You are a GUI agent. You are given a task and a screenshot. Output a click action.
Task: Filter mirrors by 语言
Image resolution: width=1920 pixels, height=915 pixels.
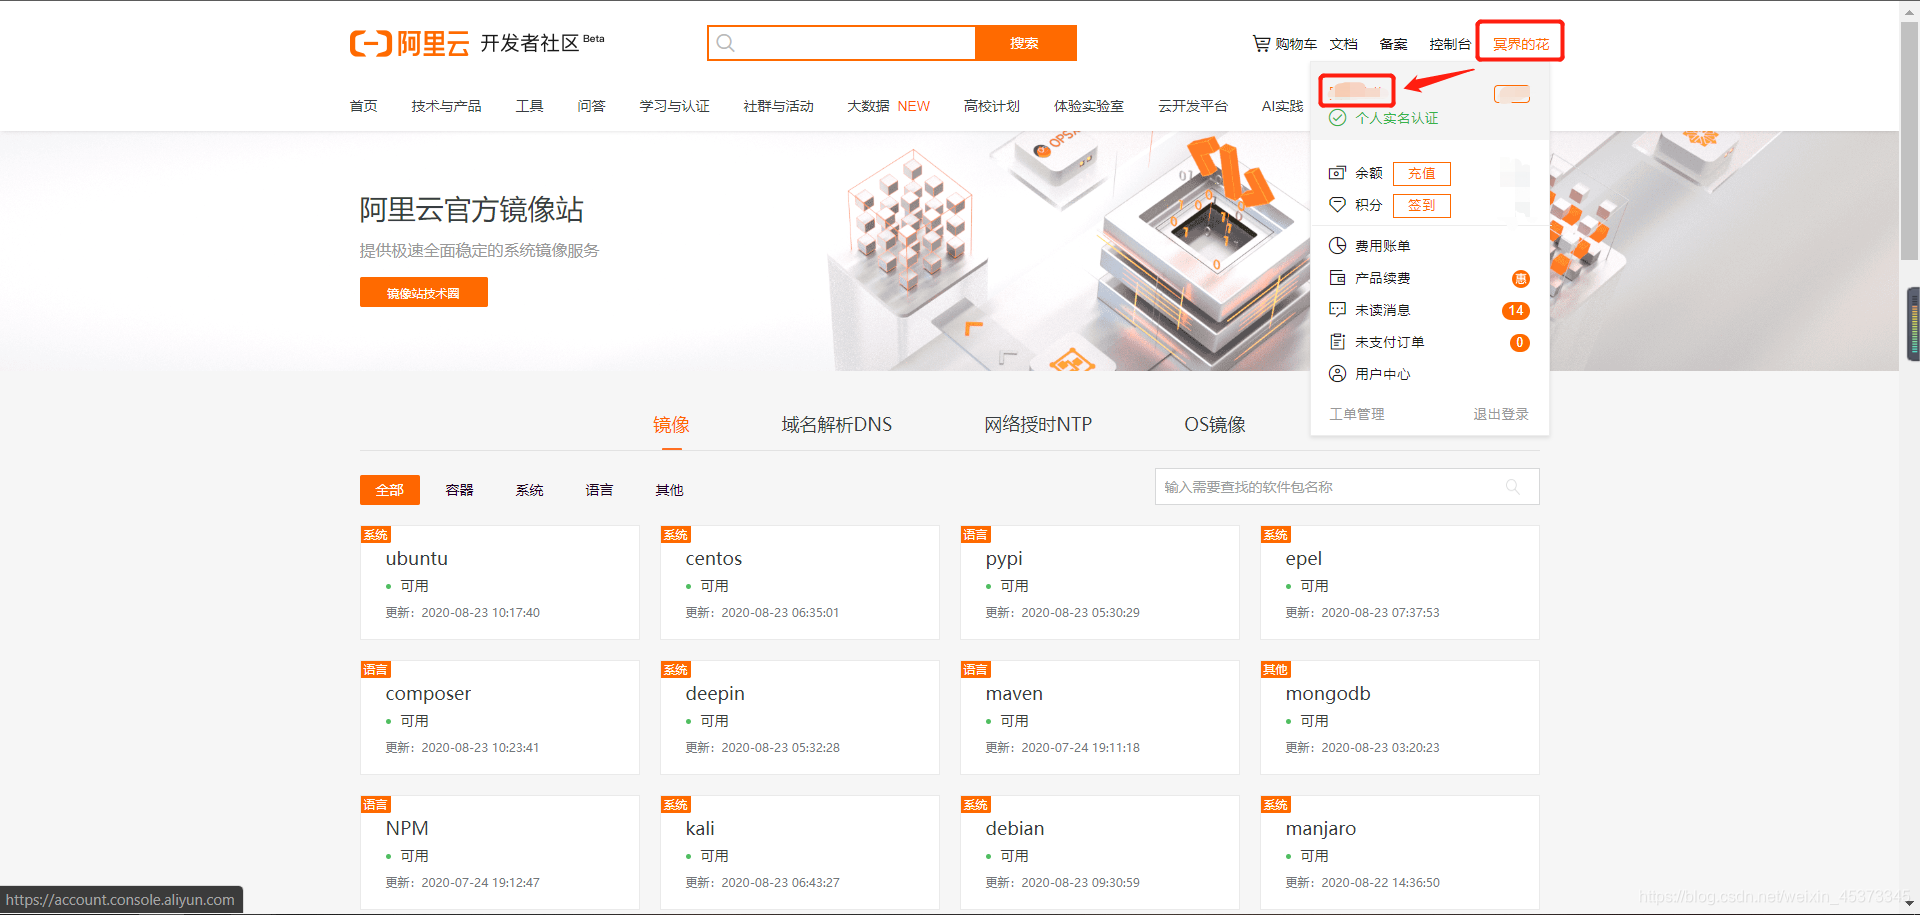[x=600, y=490]
